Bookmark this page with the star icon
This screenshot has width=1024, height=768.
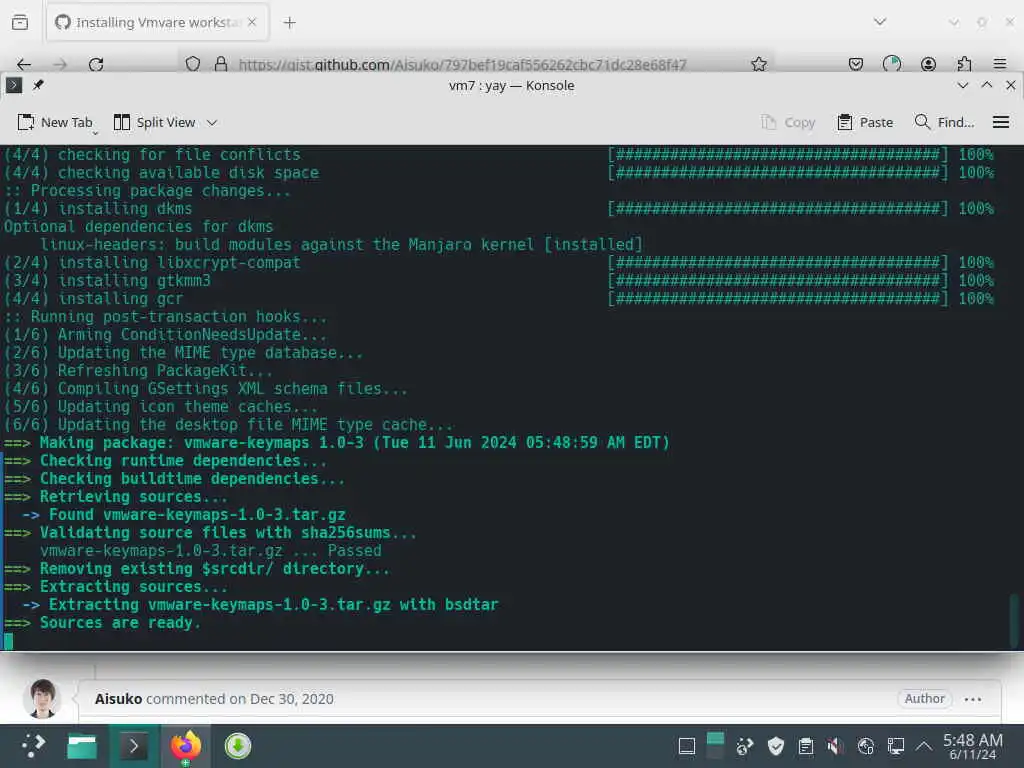(x=758, y=64)
